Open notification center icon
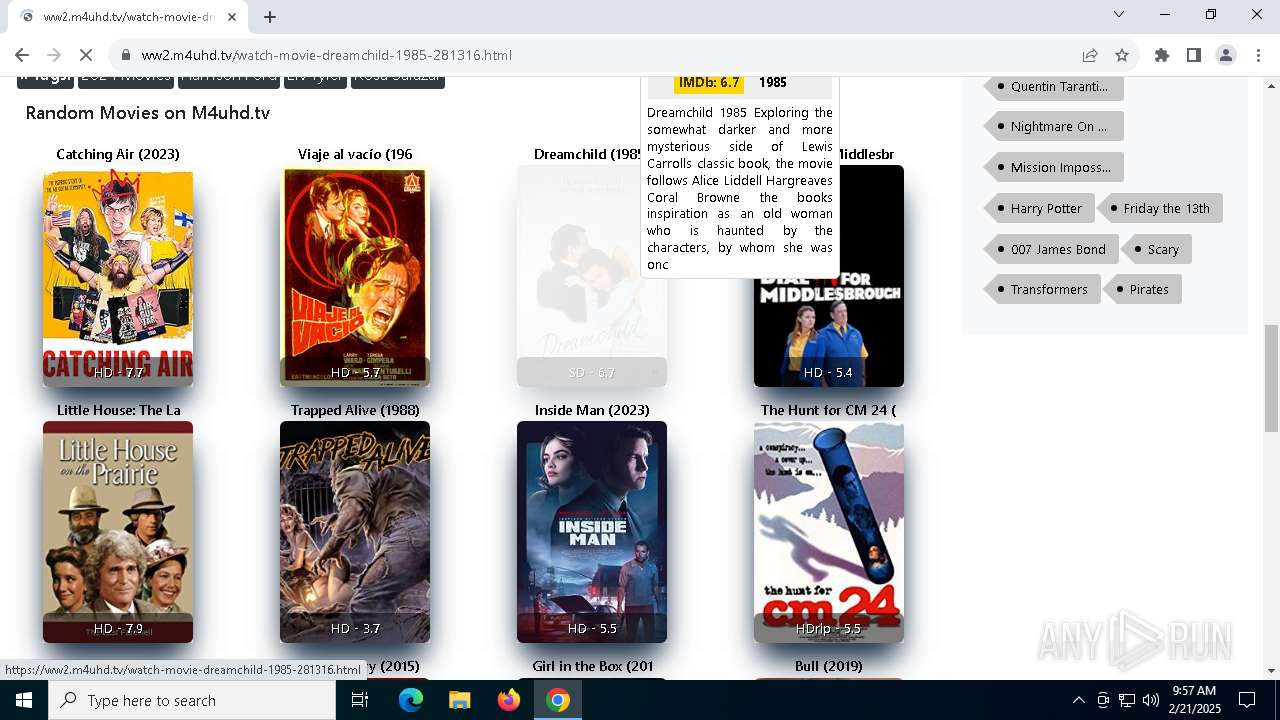This screenshot has width=1280, height=720. pos(1247,700)
